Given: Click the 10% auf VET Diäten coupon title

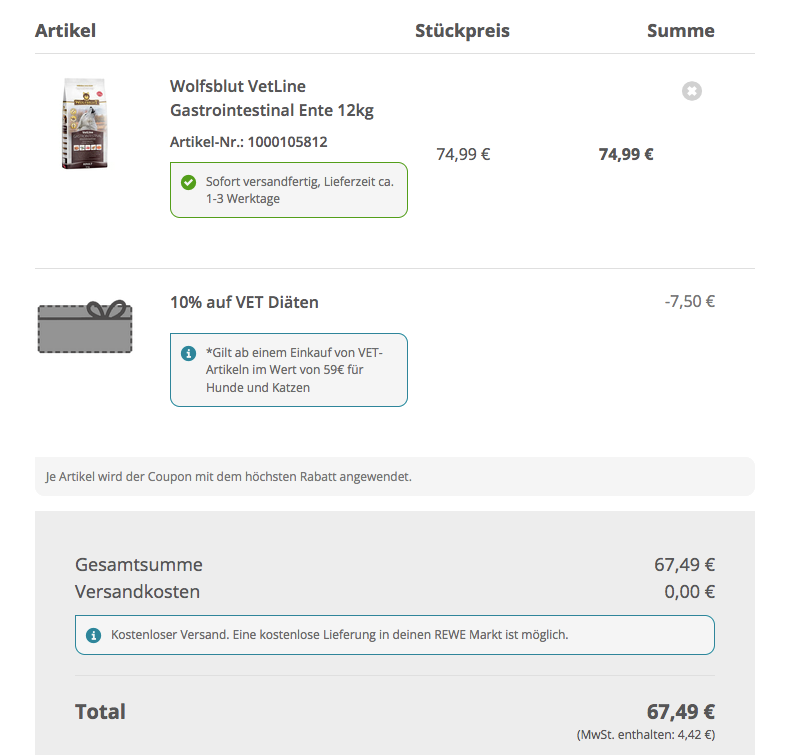Looking at the screenshot, I should 244,302.
